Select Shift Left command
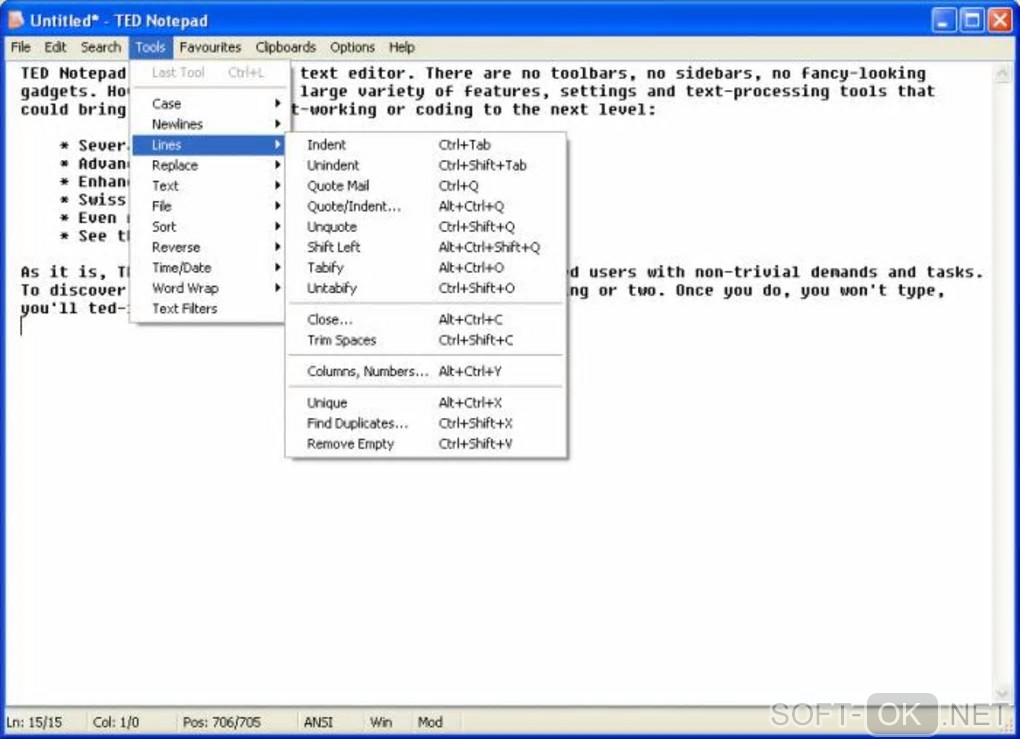This screenshot has height=739, width=1020. tap(426, 247)
